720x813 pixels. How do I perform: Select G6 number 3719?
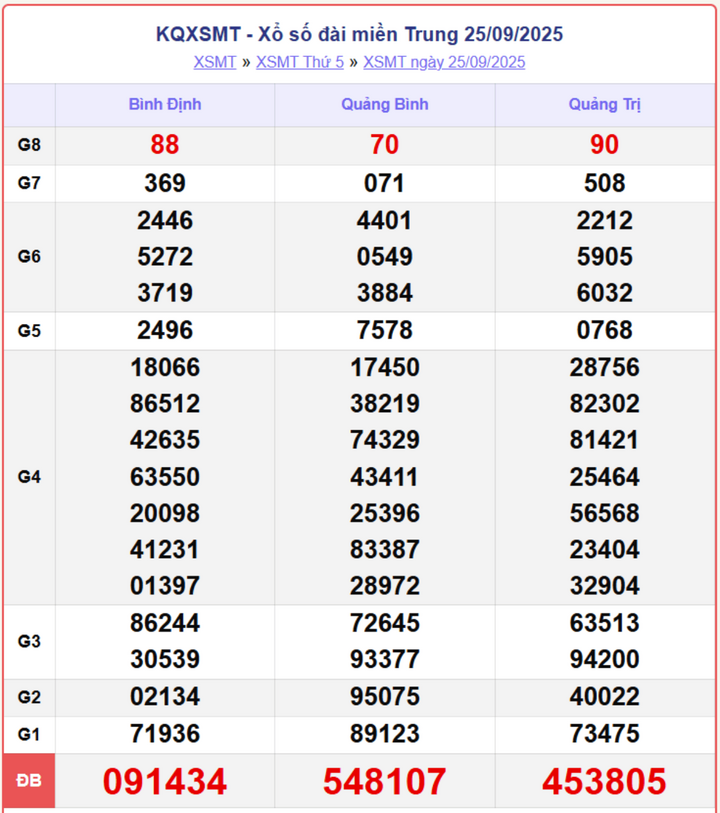165,293
